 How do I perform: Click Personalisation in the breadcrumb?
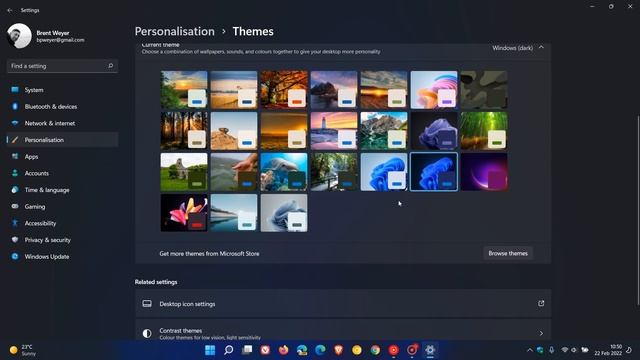175,31
